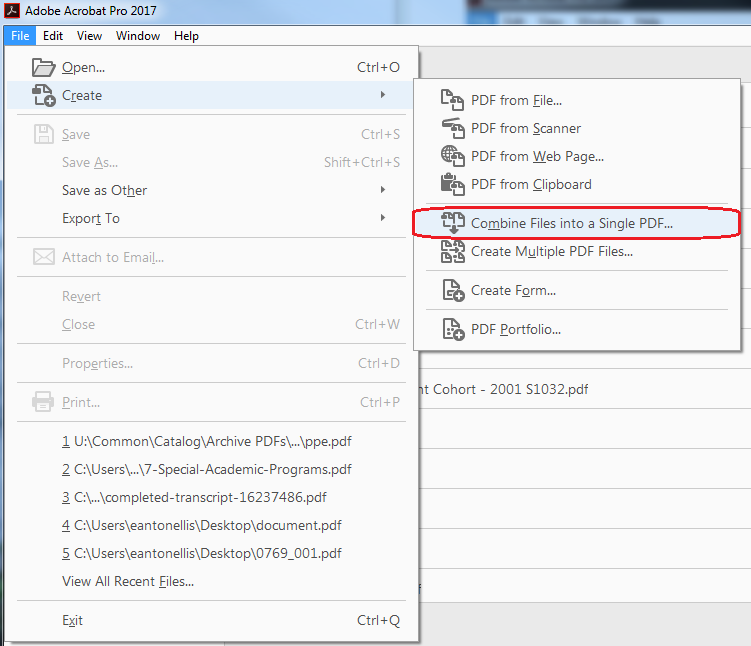
Task: Expand the Save as Other submenu
Action: coord(383,190)
